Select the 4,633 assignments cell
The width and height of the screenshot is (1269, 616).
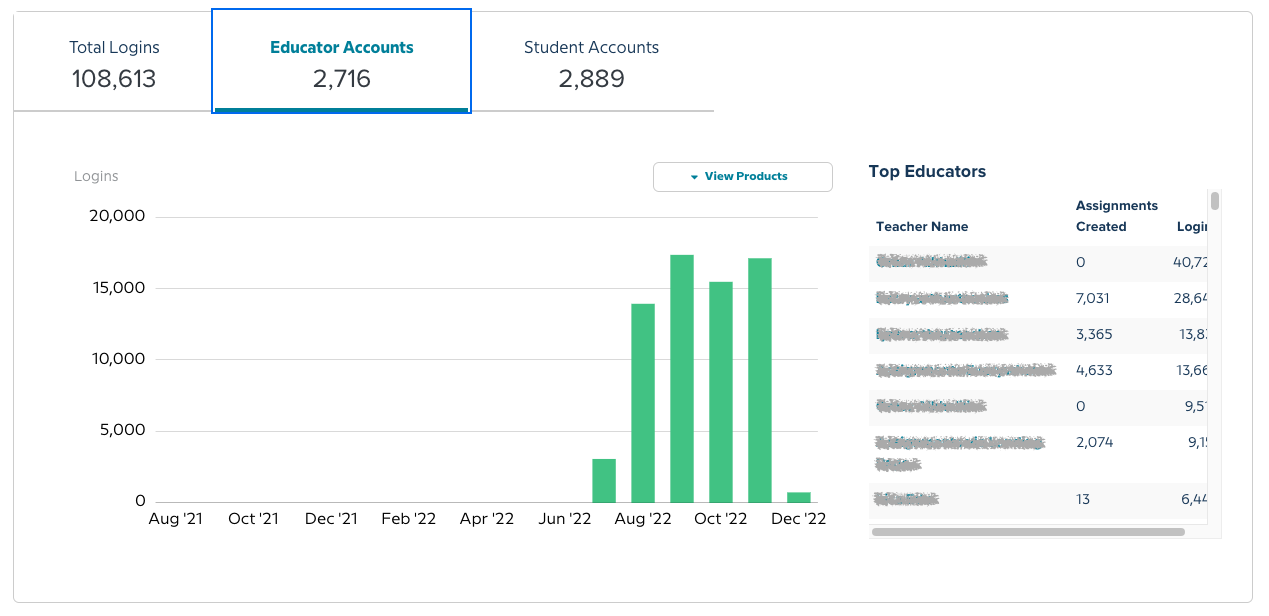click(1094, 370)
